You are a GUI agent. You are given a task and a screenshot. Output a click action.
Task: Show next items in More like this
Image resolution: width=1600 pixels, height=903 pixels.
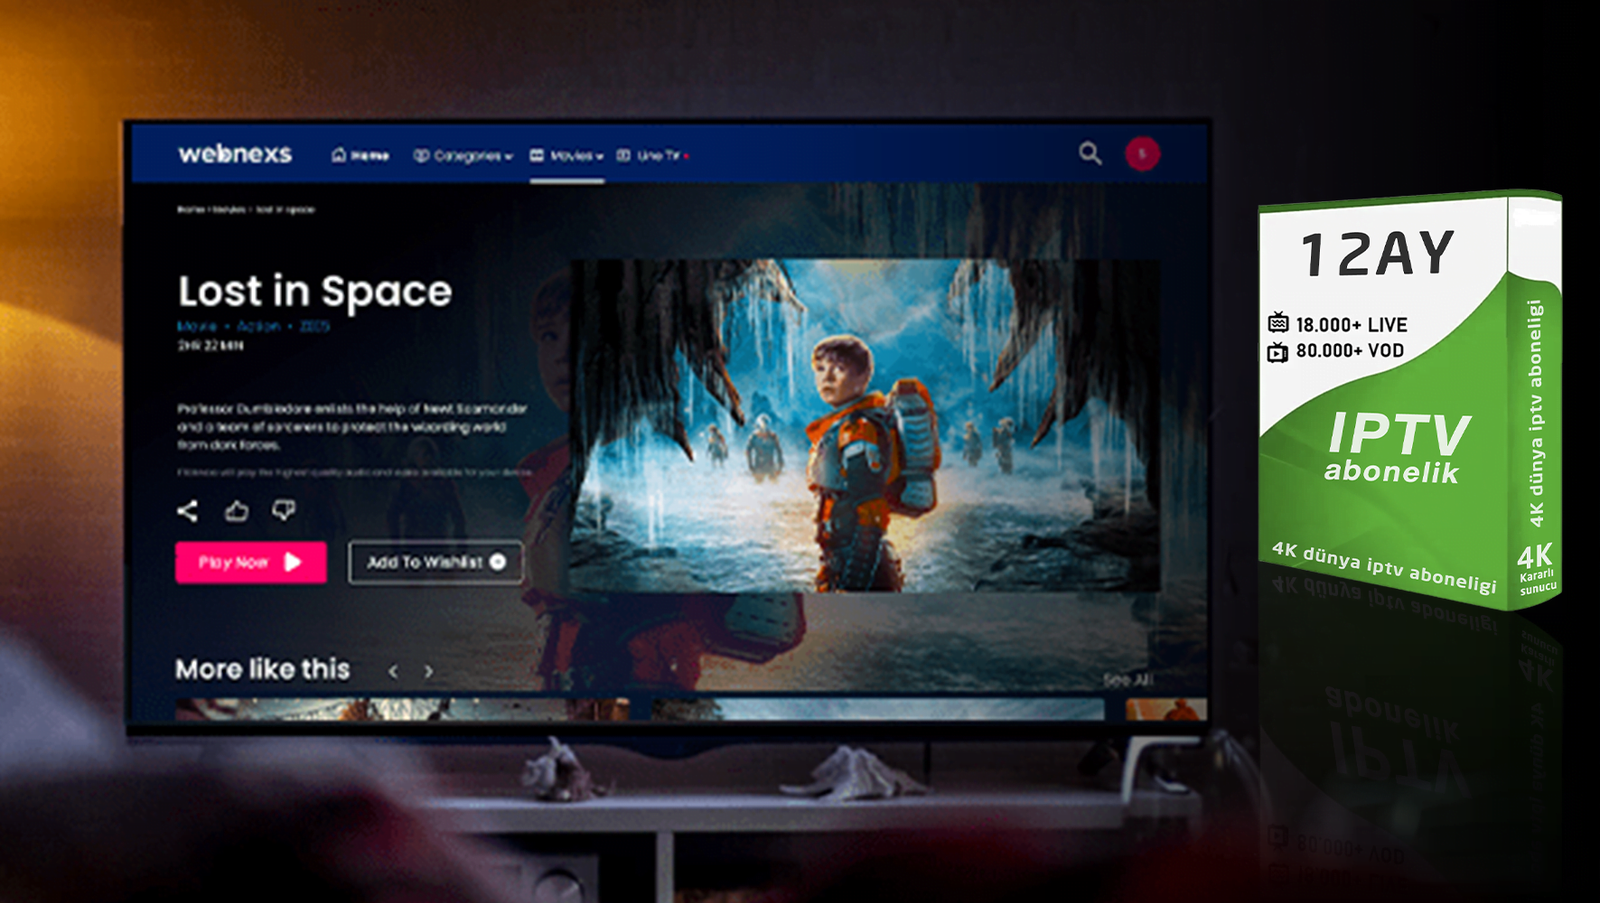pyautogui.click(x=428, y=671)
